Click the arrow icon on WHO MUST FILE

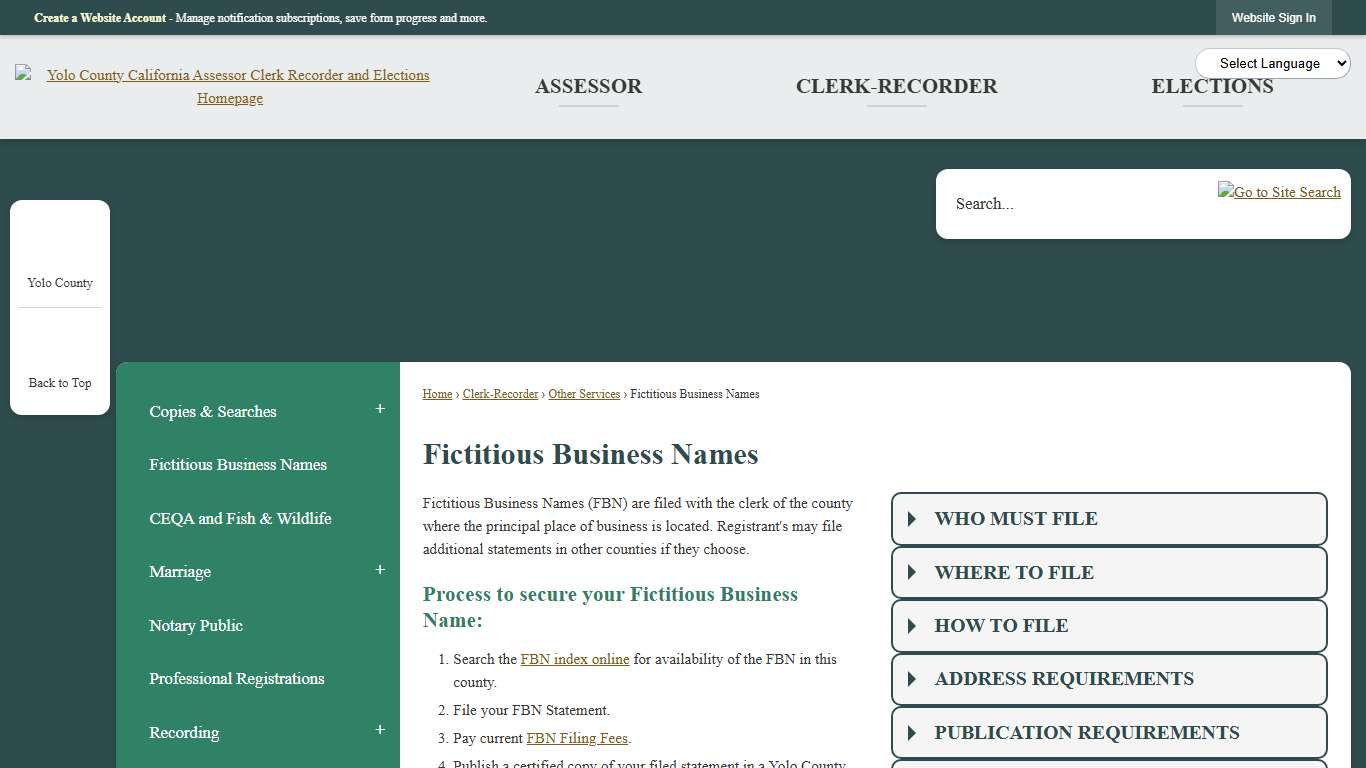pyautogui.click(x=911, y=518)
